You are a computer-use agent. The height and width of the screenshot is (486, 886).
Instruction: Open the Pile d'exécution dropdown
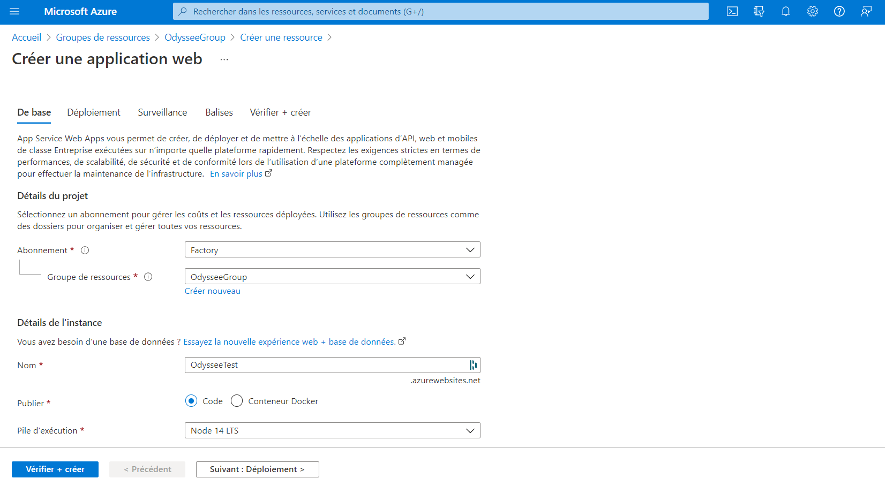tap(333, 431)
